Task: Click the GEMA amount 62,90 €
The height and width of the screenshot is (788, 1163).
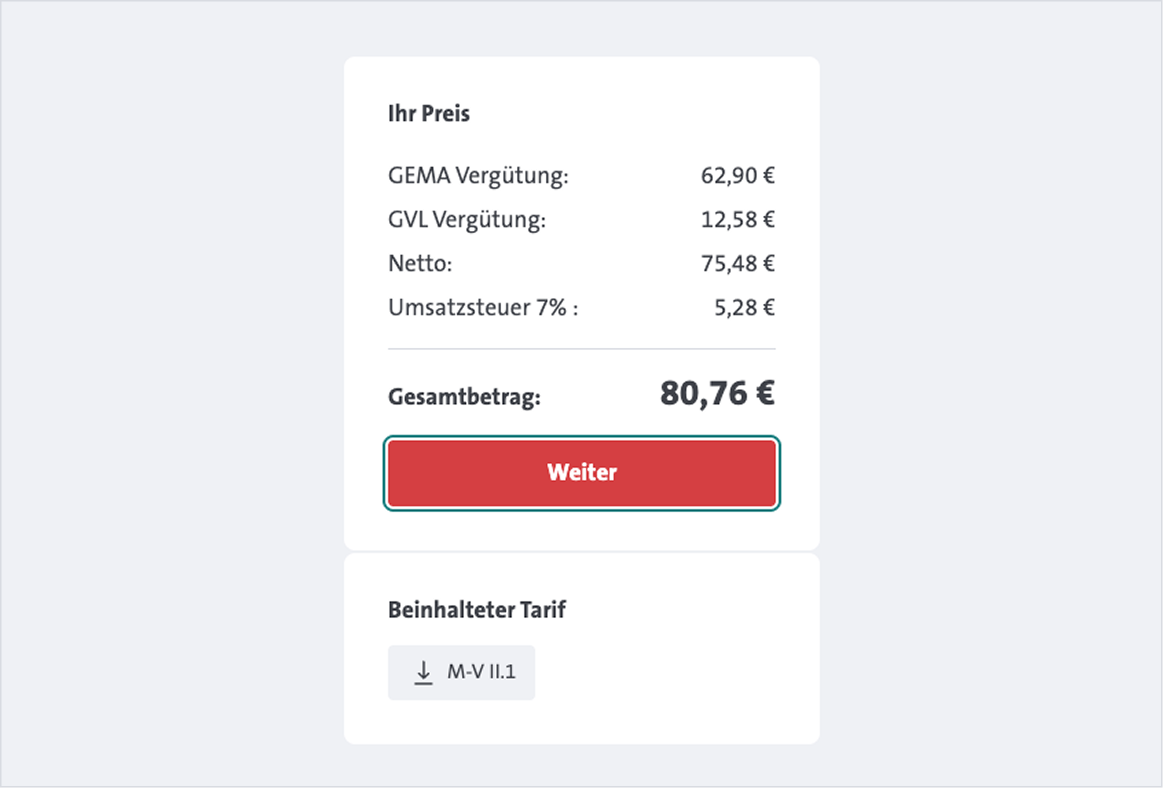Action: [738, 175]
